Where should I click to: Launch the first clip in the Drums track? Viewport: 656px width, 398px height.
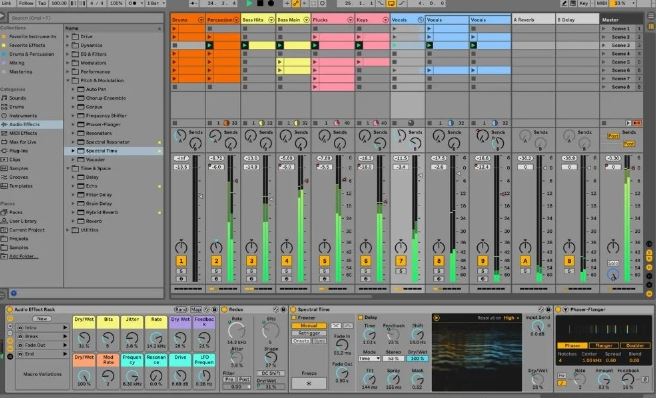point(174,28)
